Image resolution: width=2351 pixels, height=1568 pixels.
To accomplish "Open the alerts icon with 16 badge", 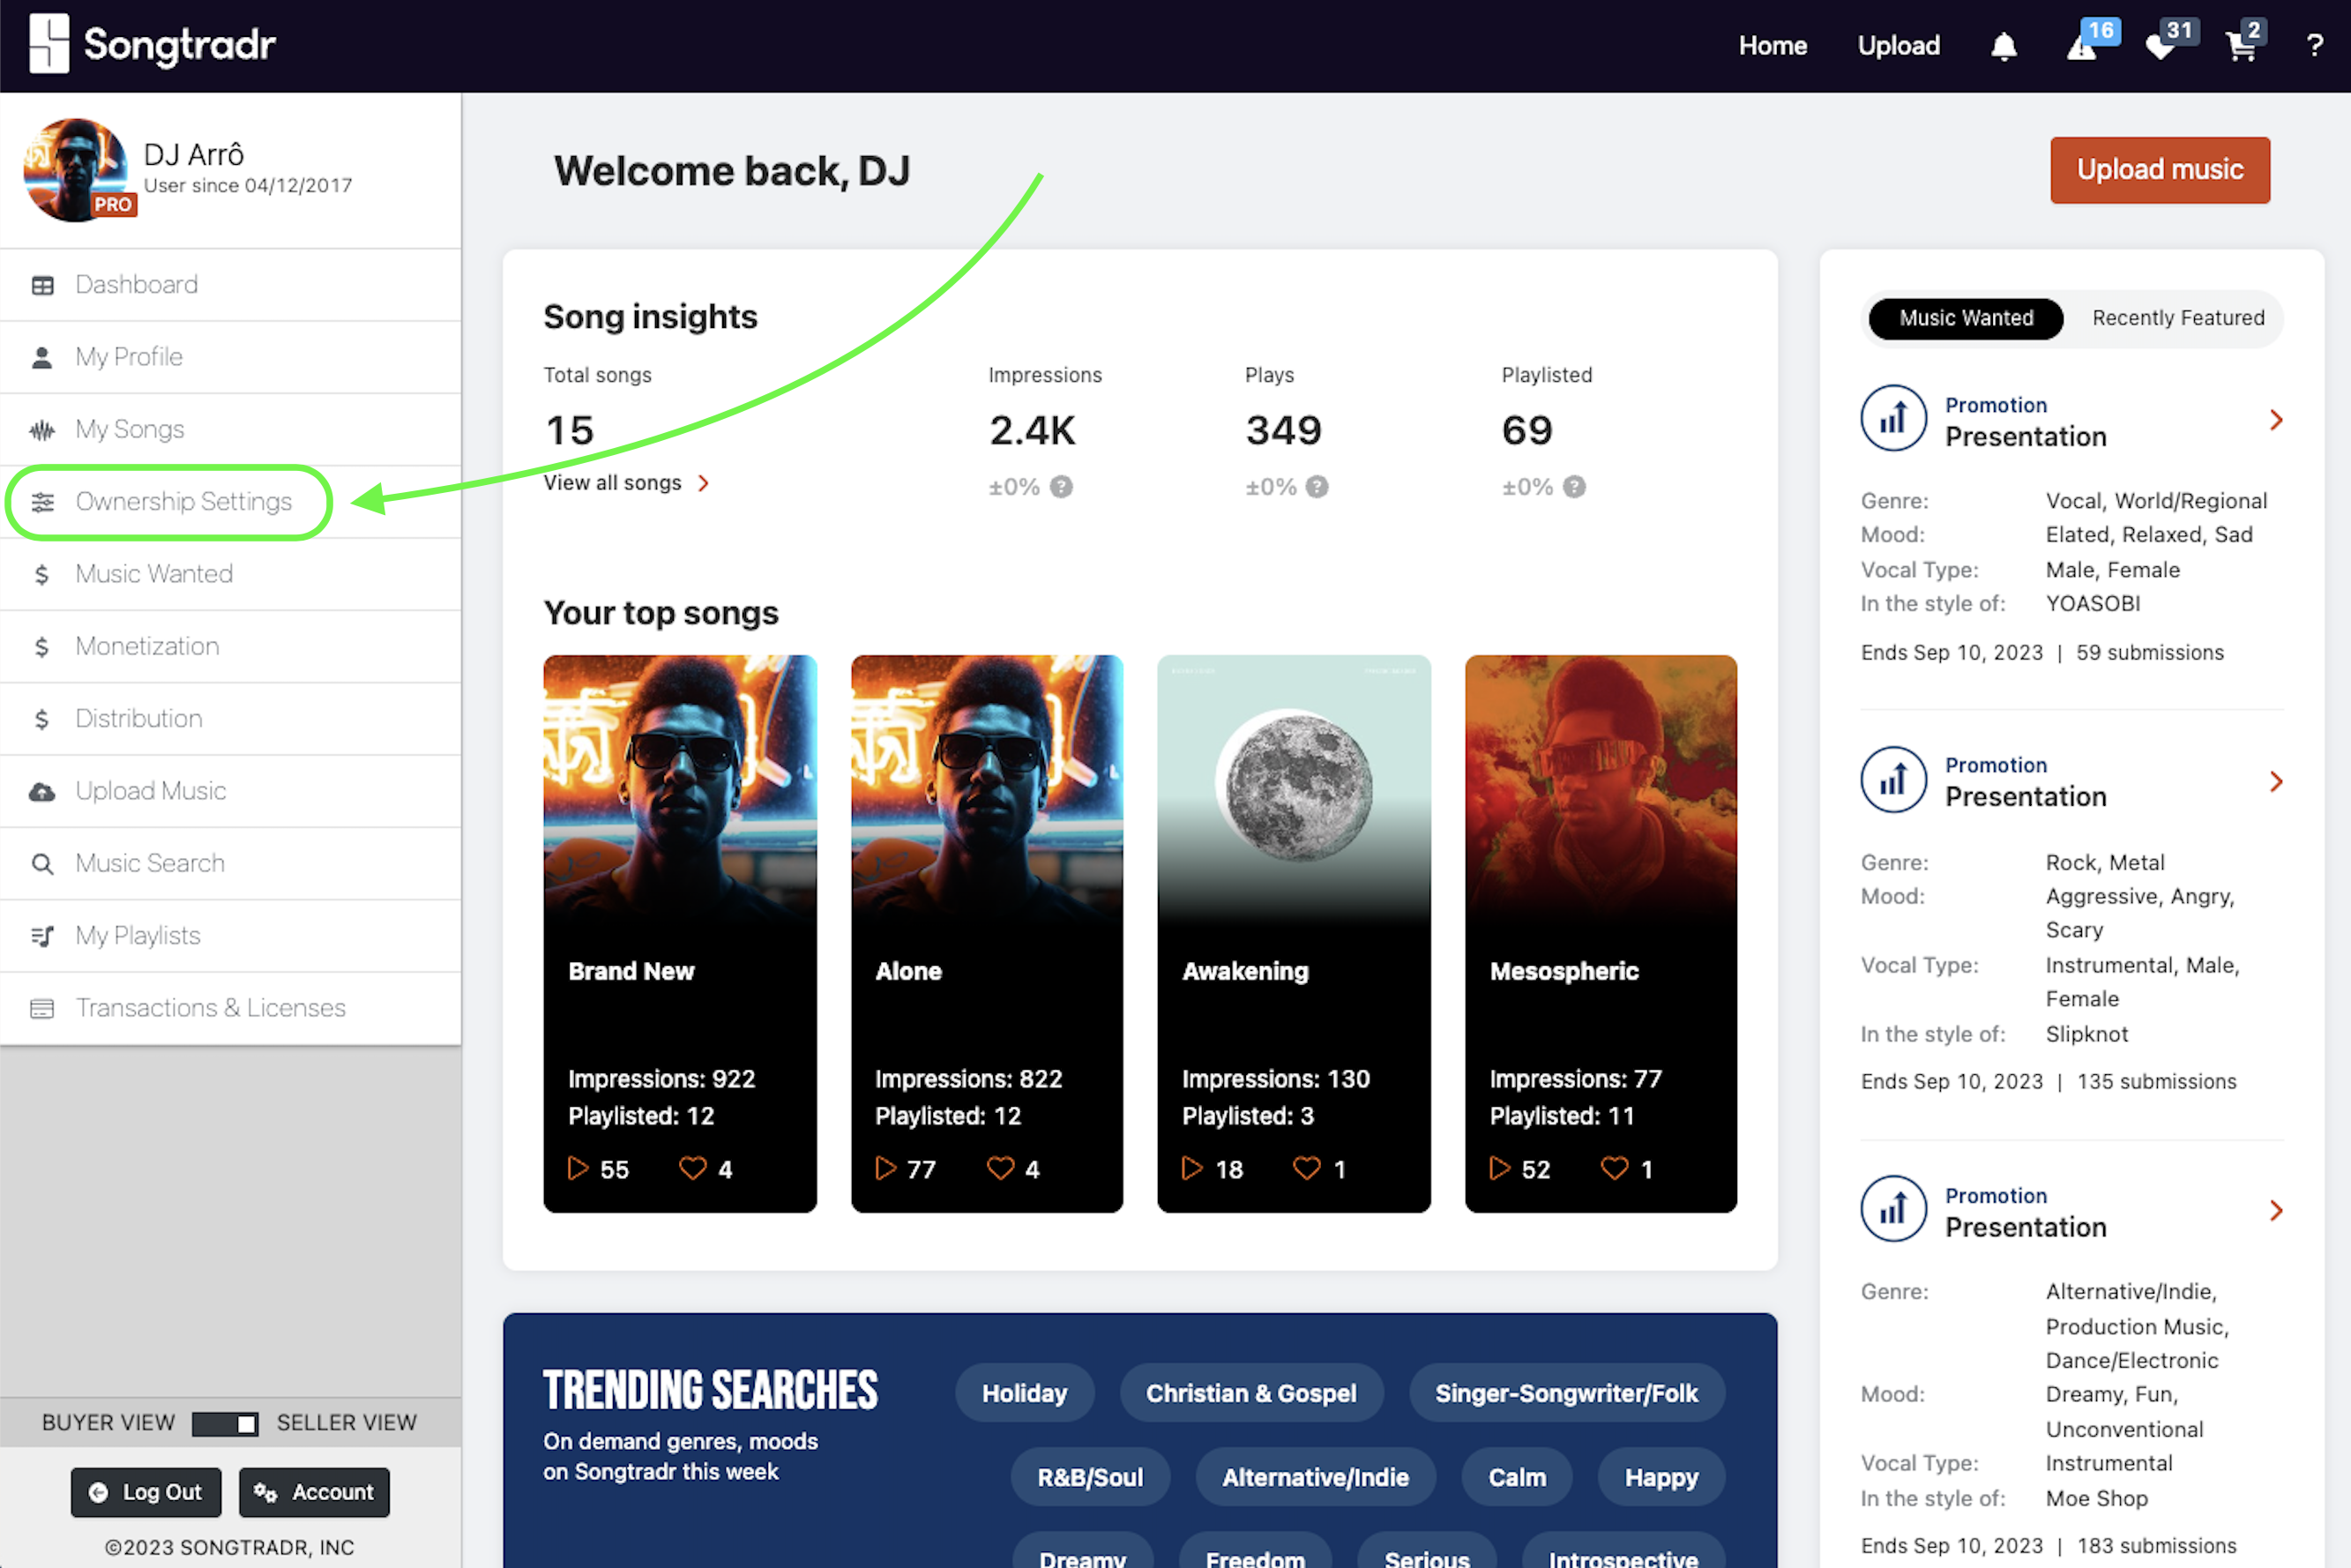I will 2082,47.
